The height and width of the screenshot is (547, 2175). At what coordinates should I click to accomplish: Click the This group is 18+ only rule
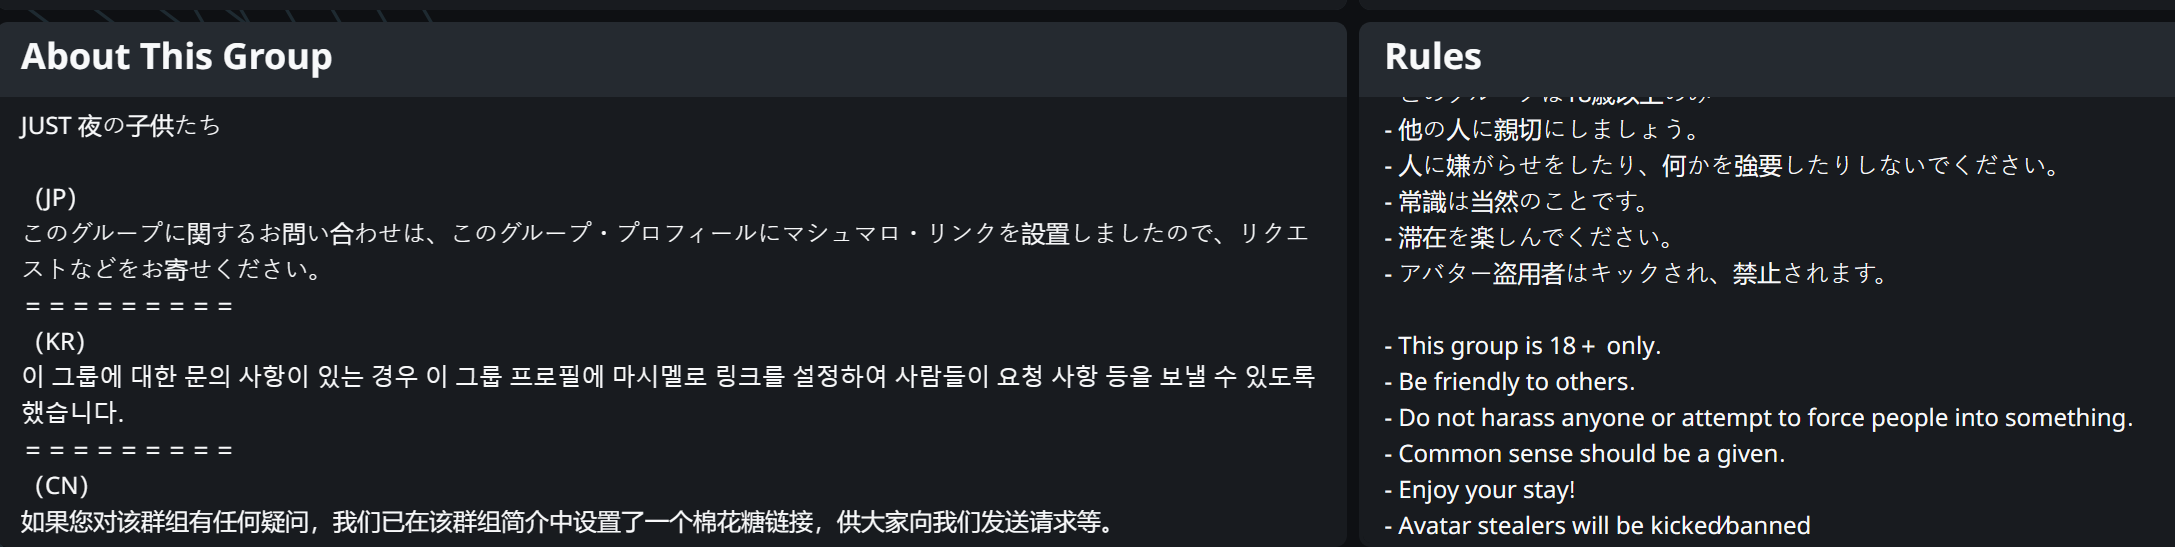pos(1522,346)
